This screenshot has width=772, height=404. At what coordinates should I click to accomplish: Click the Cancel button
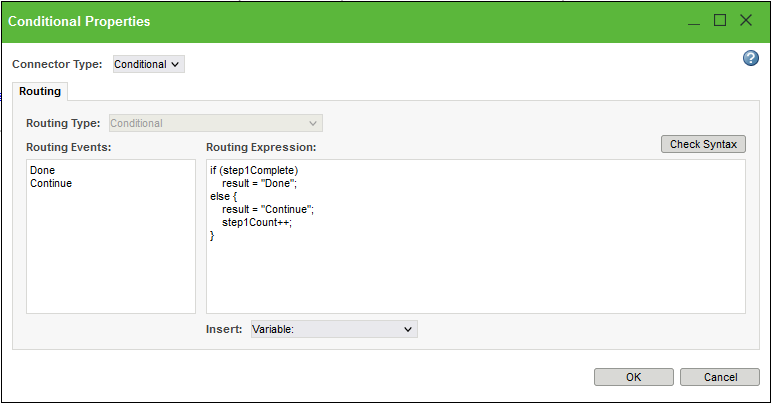click(720, 377)
